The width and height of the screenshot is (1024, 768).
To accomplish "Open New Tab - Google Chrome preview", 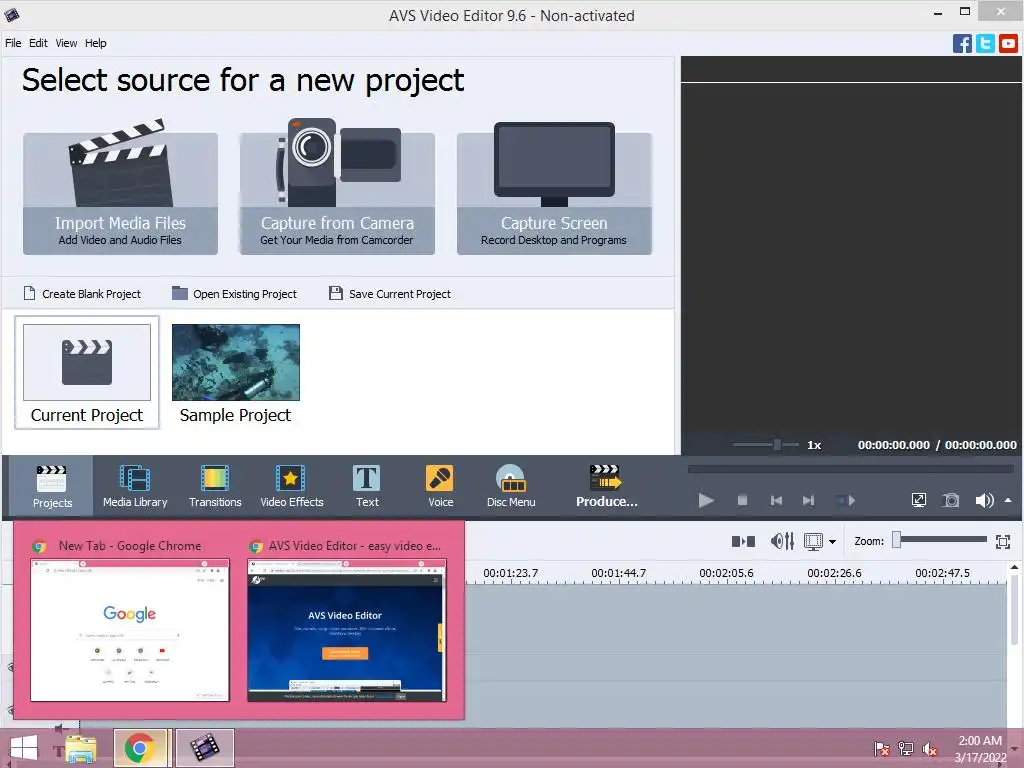I will click(x=130, y=620).
